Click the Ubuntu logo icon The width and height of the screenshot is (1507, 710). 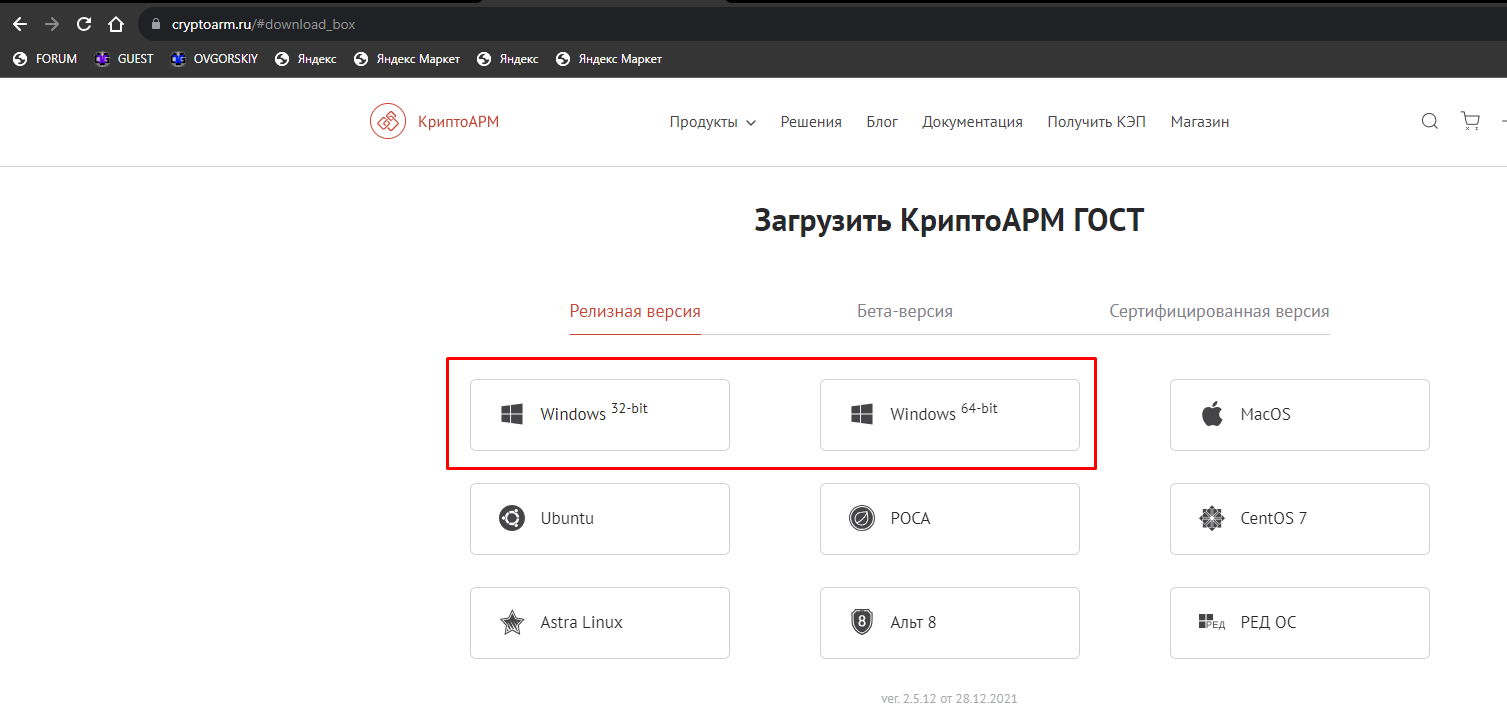click(512, 518)
